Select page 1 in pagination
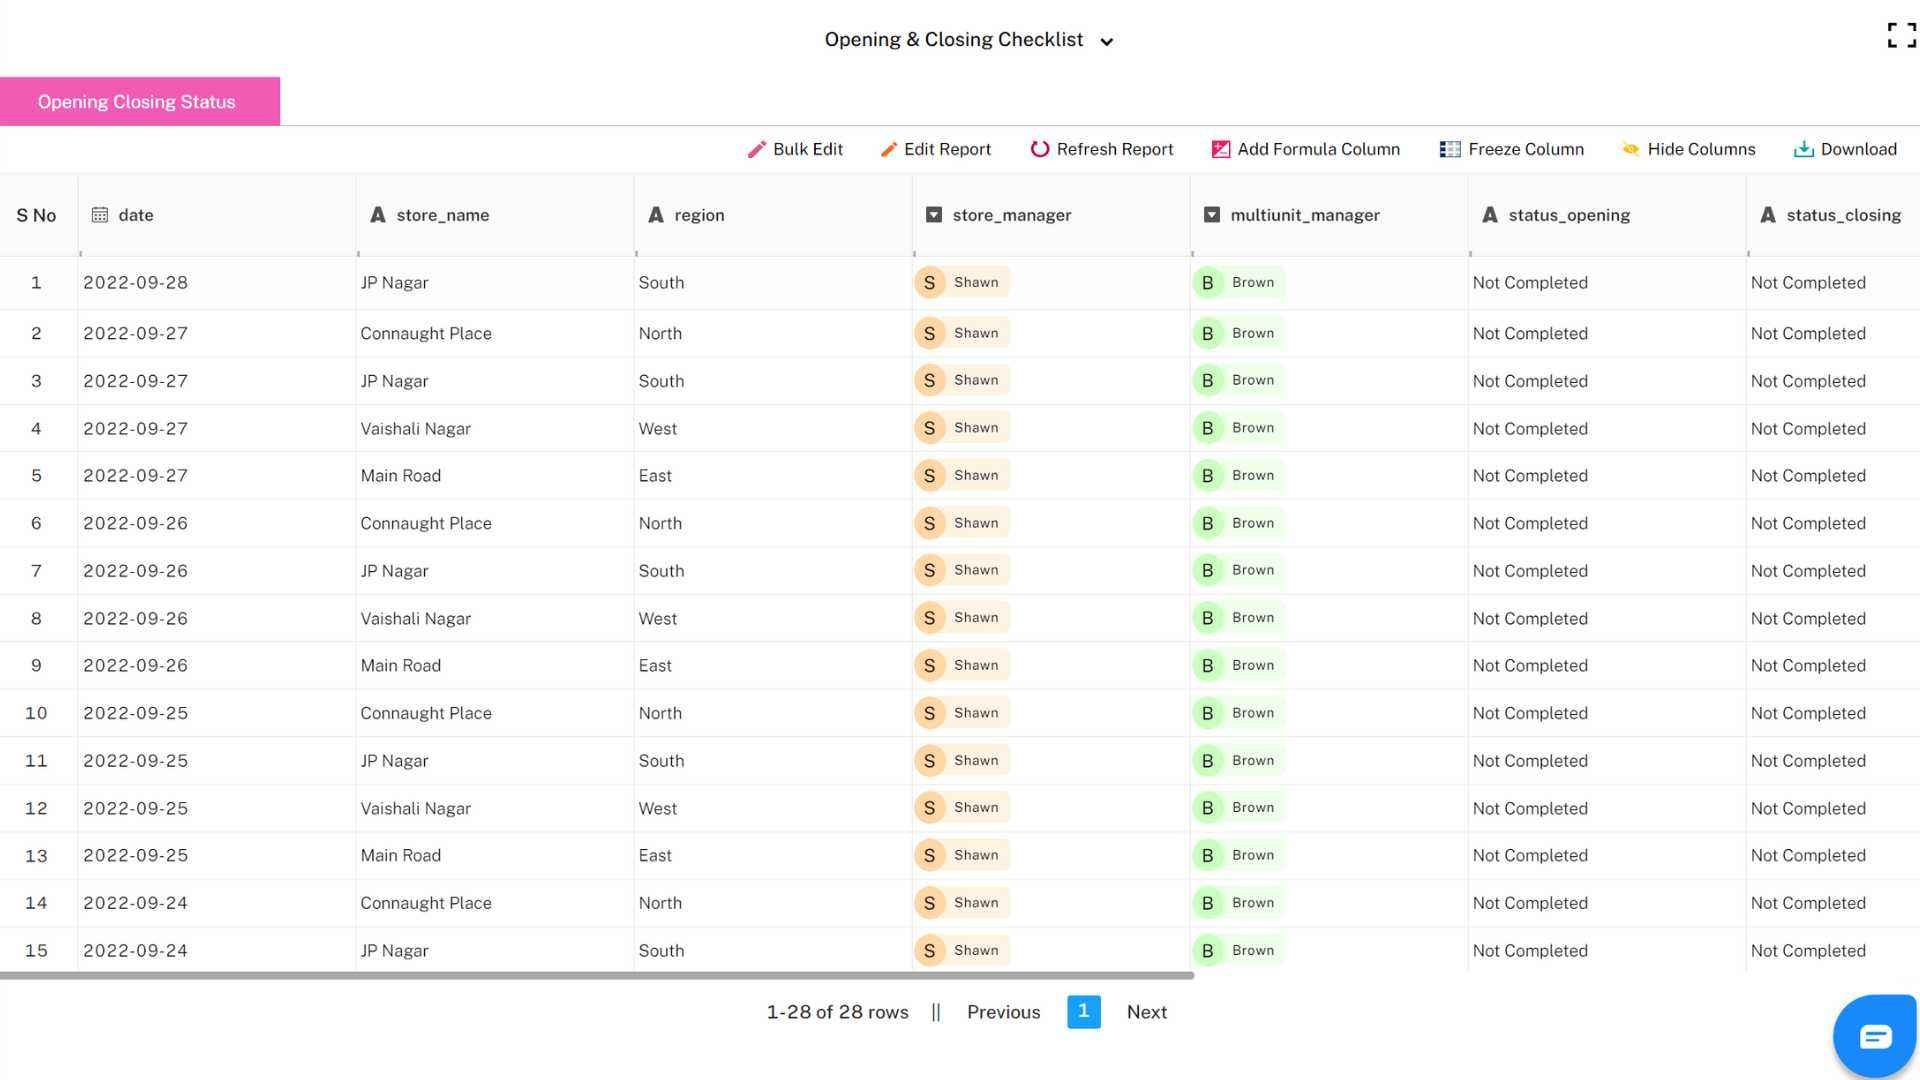 [1083, 1012]
